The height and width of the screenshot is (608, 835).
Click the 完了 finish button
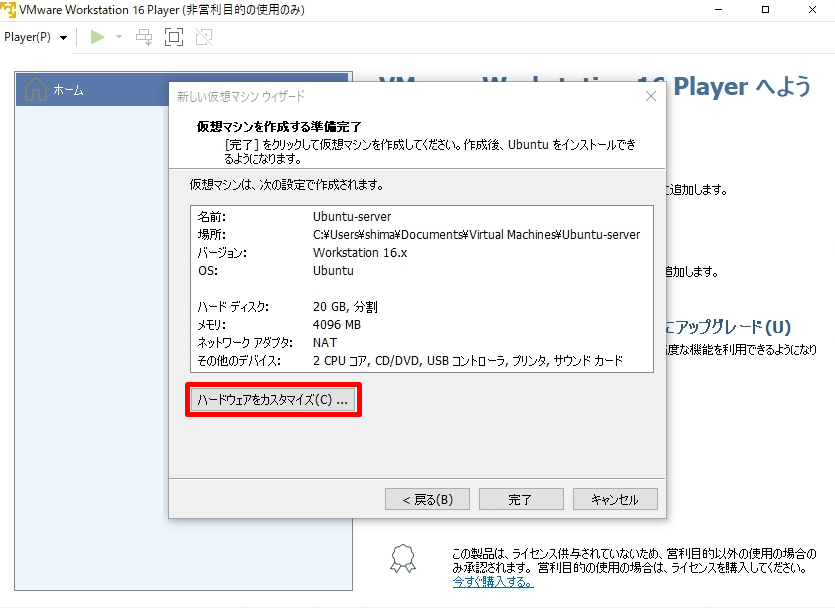point(521,499)
